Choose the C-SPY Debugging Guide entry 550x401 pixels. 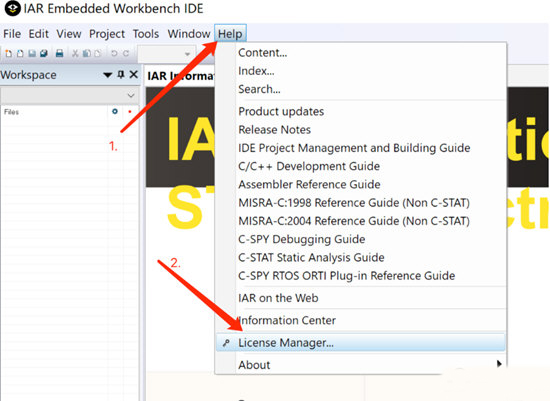(302, 239)
